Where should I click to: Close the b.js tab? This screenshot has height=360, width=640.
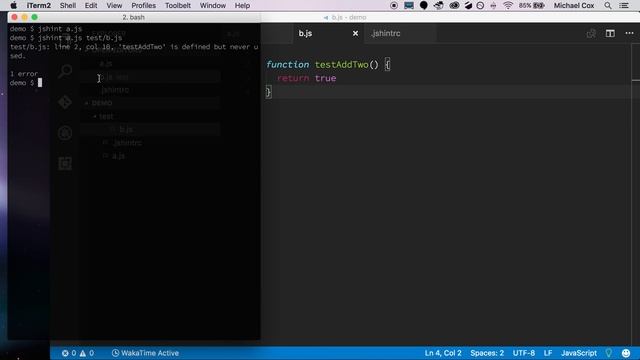coord(355,33)
